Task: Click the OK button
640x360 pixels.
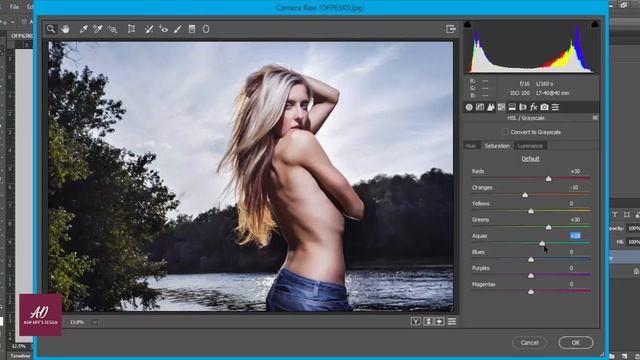Action: [x=576, y=342]
